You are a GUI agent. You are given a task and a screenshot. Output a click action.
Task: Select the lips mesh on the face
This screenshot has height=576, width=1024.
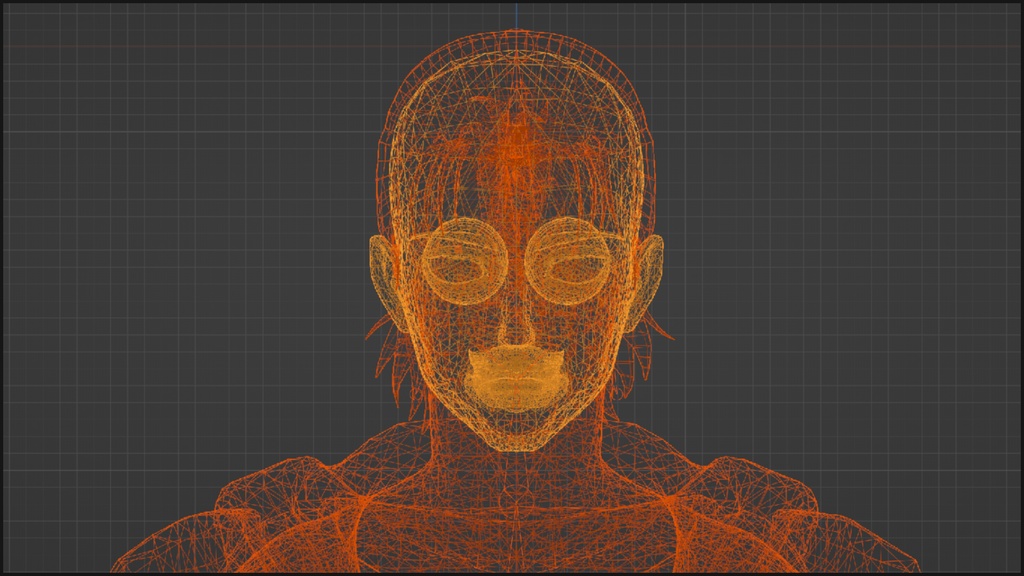pos(516,379)
